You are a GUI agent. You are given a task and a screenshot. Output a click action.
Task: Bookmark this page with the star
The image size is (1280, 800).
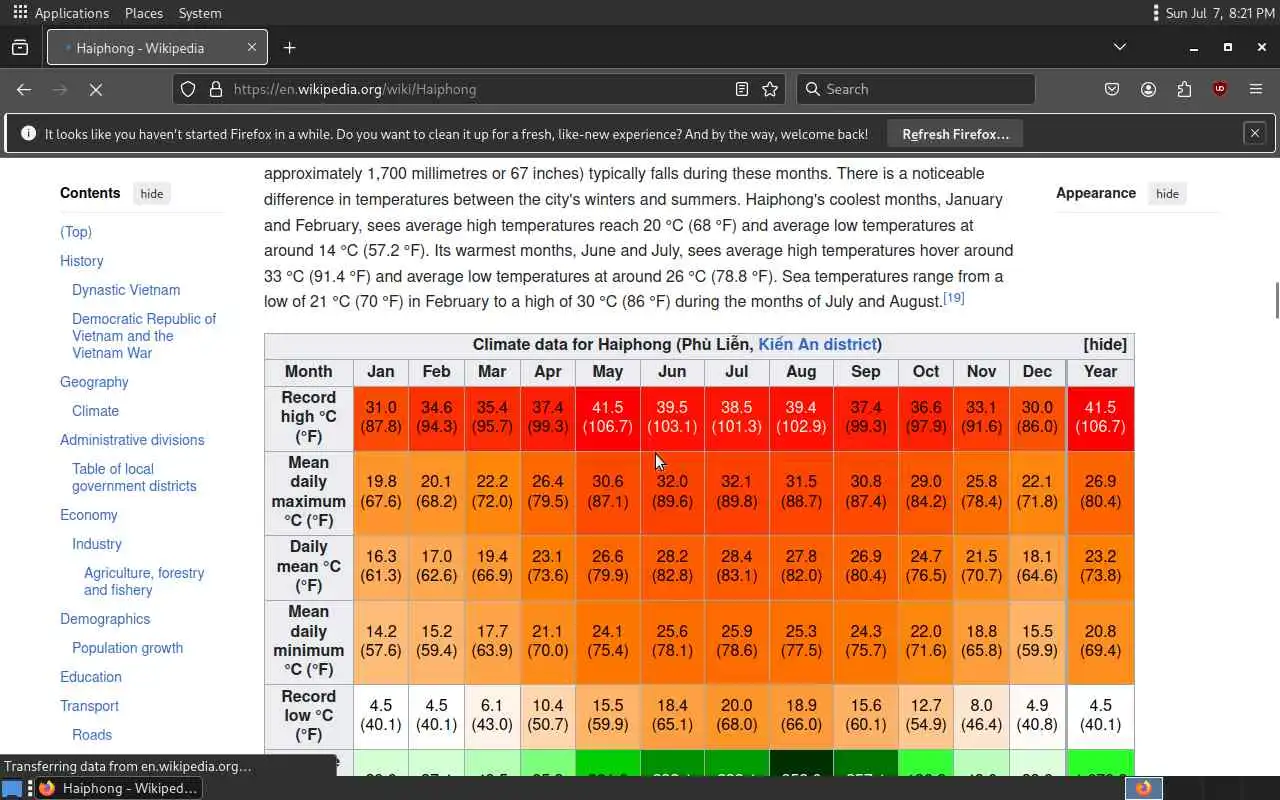click(x=770, y=89)
